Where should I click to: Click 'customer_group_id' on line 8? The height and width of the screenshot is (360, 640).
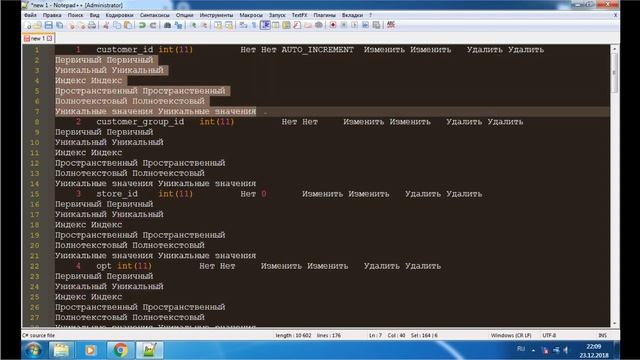(140, 122)
